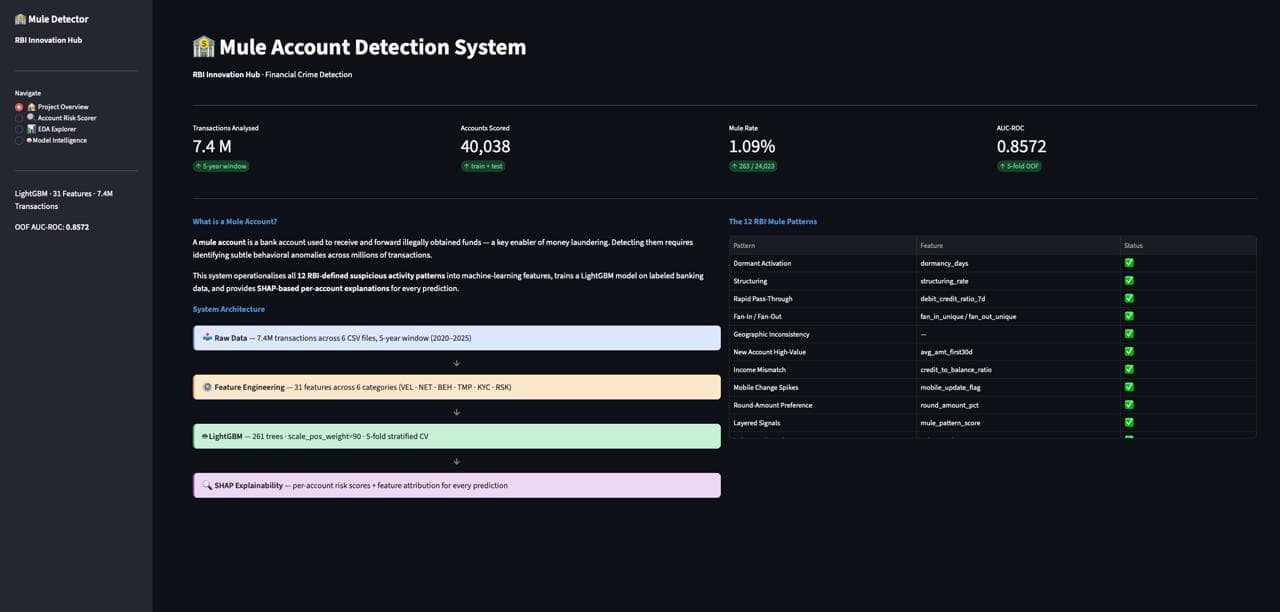Sort table by the Feature column header
Image resolution: width=1280 pixels, height=612 pixels.
click(1018, 245)
